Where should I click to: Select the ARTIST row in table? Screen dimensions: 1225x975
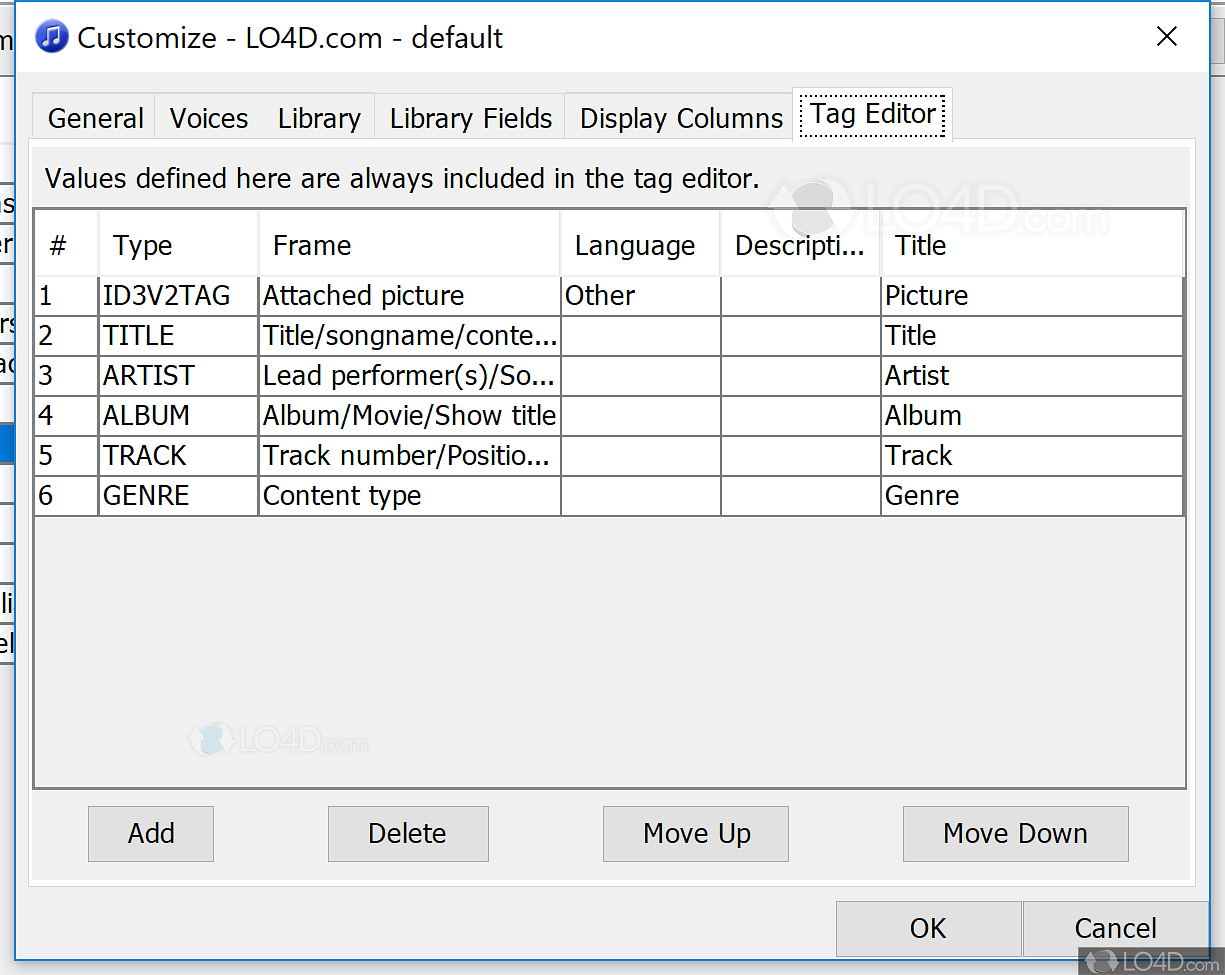tap(149, 376)
